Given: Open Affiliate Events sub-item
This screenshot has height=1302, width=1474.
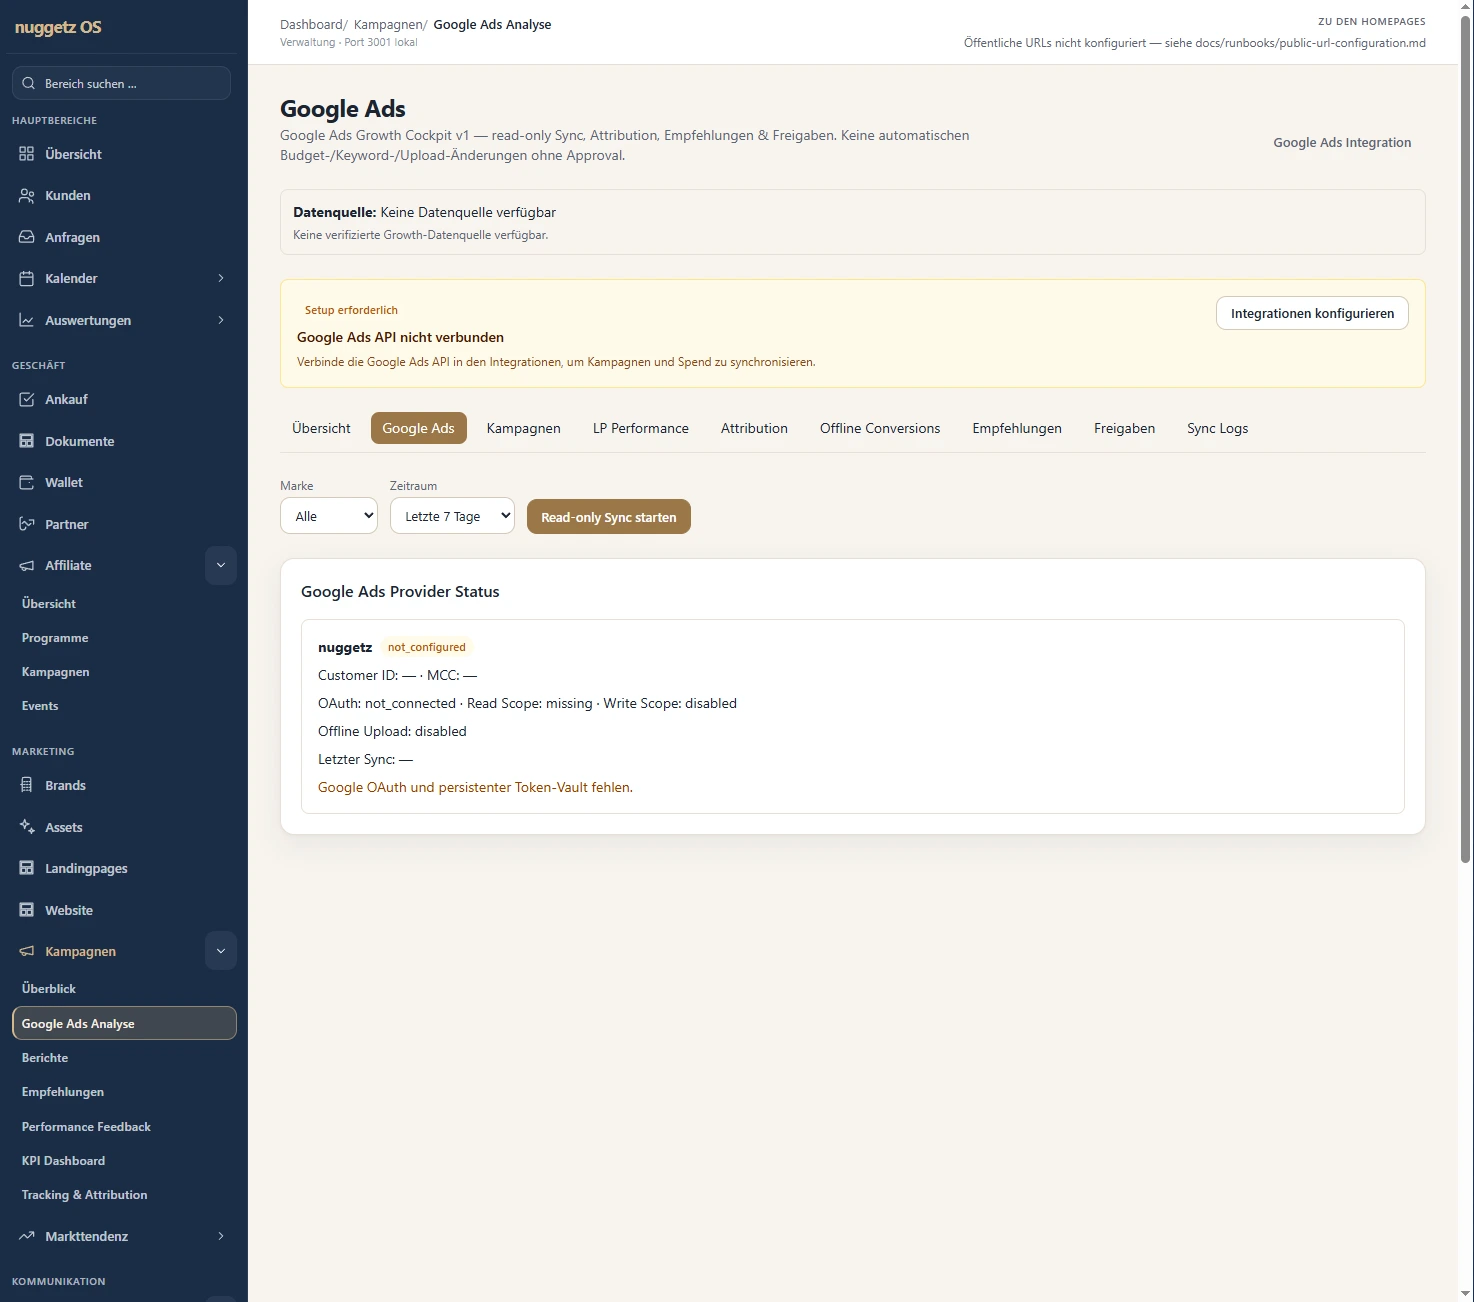Looking at the screenshot, I should pos(40,706).
